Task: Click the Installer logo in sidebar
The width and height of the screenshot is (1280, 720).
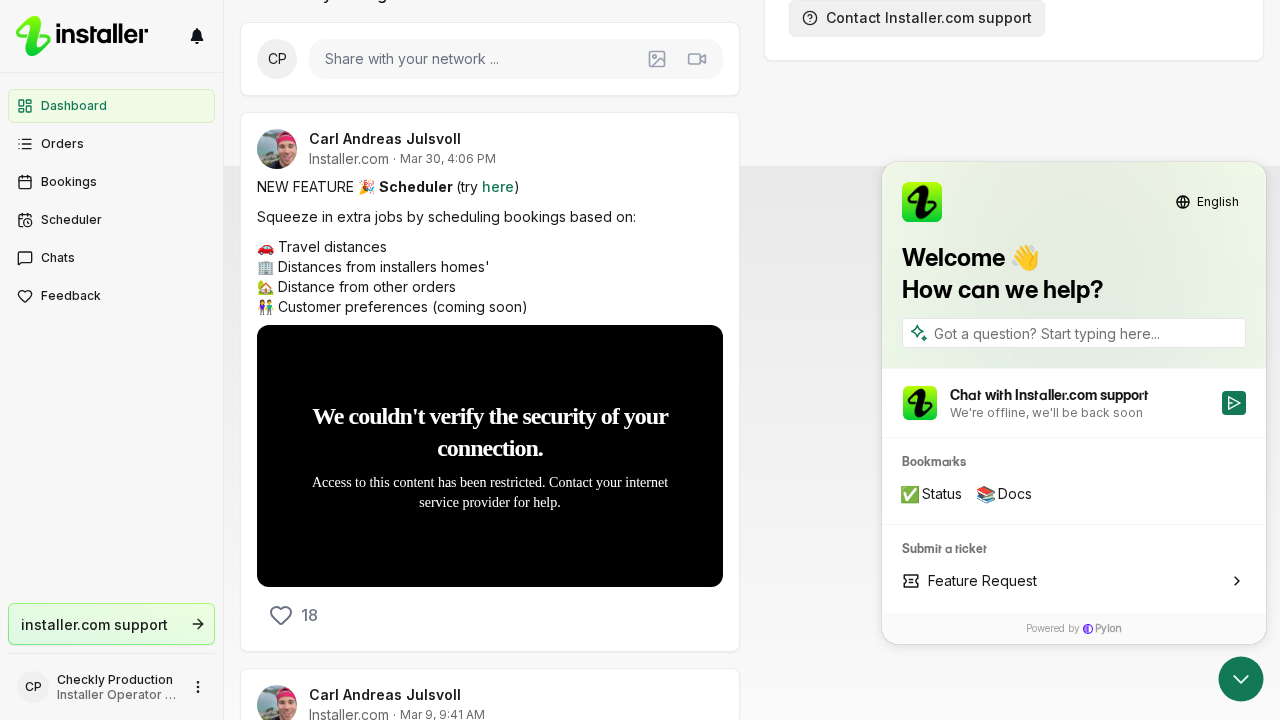Action: coord(82,36)
